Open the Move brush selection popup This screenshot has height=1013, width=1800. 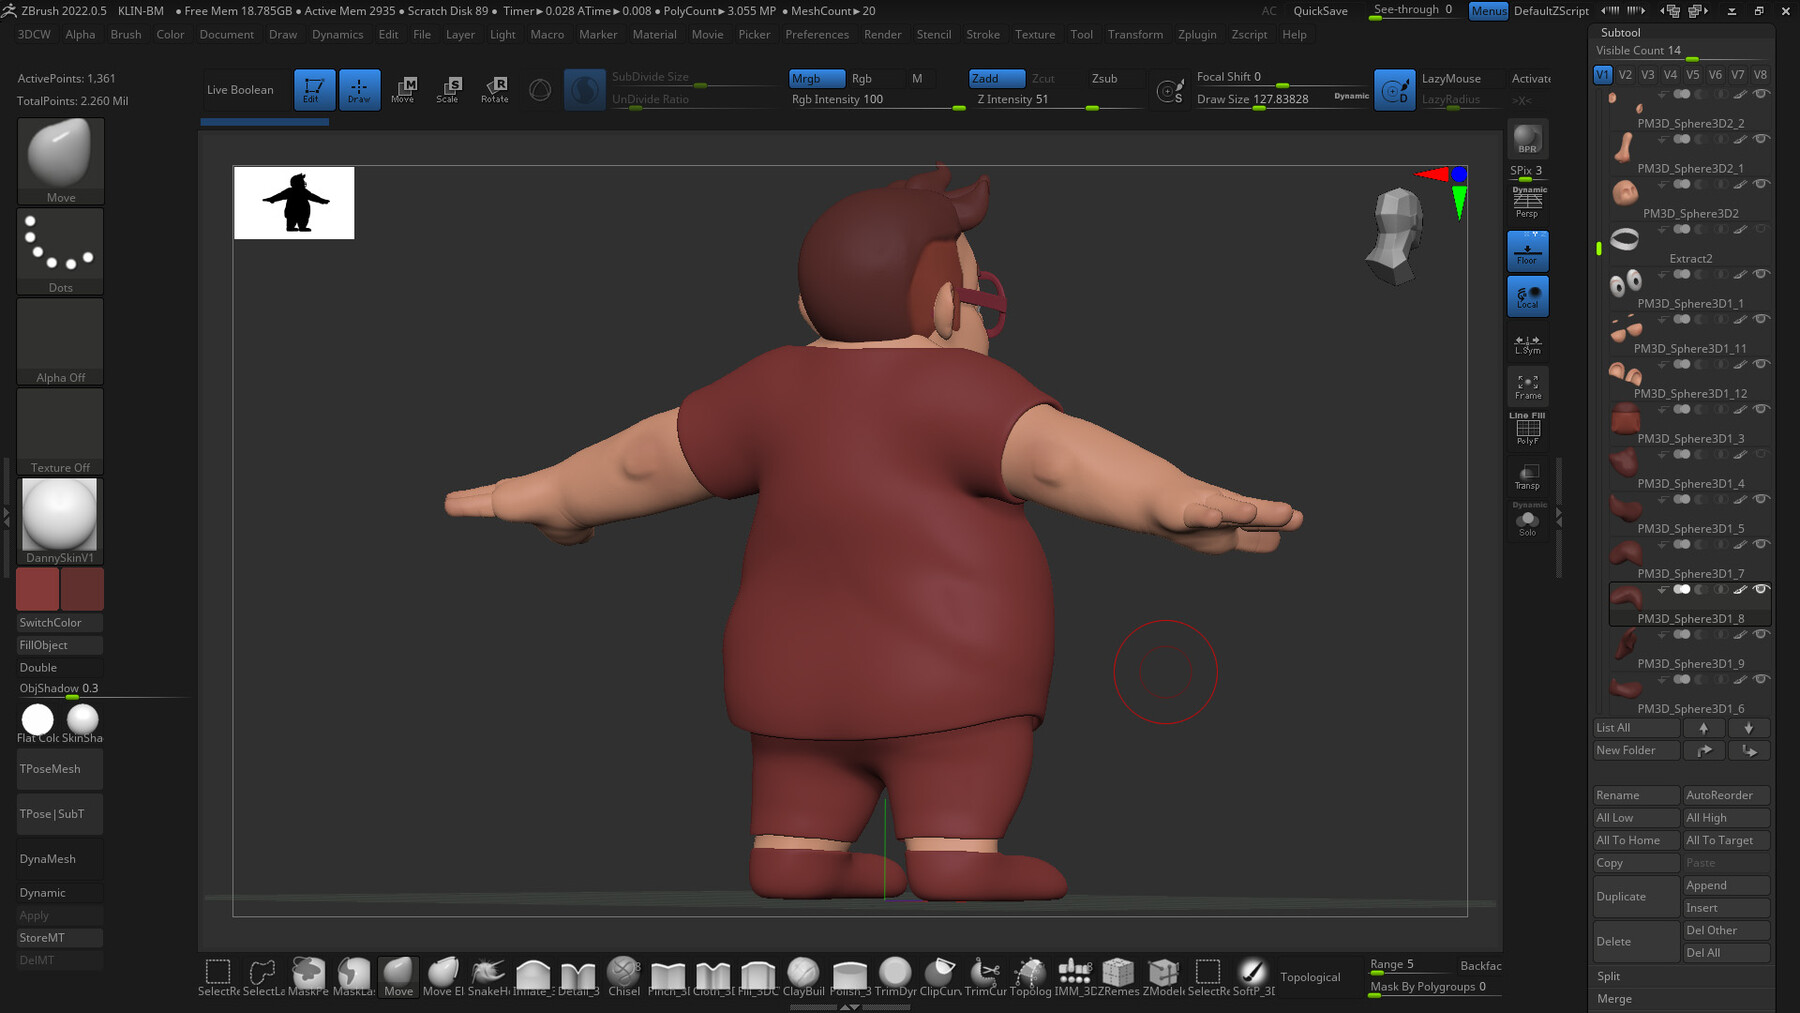[61, 161]
